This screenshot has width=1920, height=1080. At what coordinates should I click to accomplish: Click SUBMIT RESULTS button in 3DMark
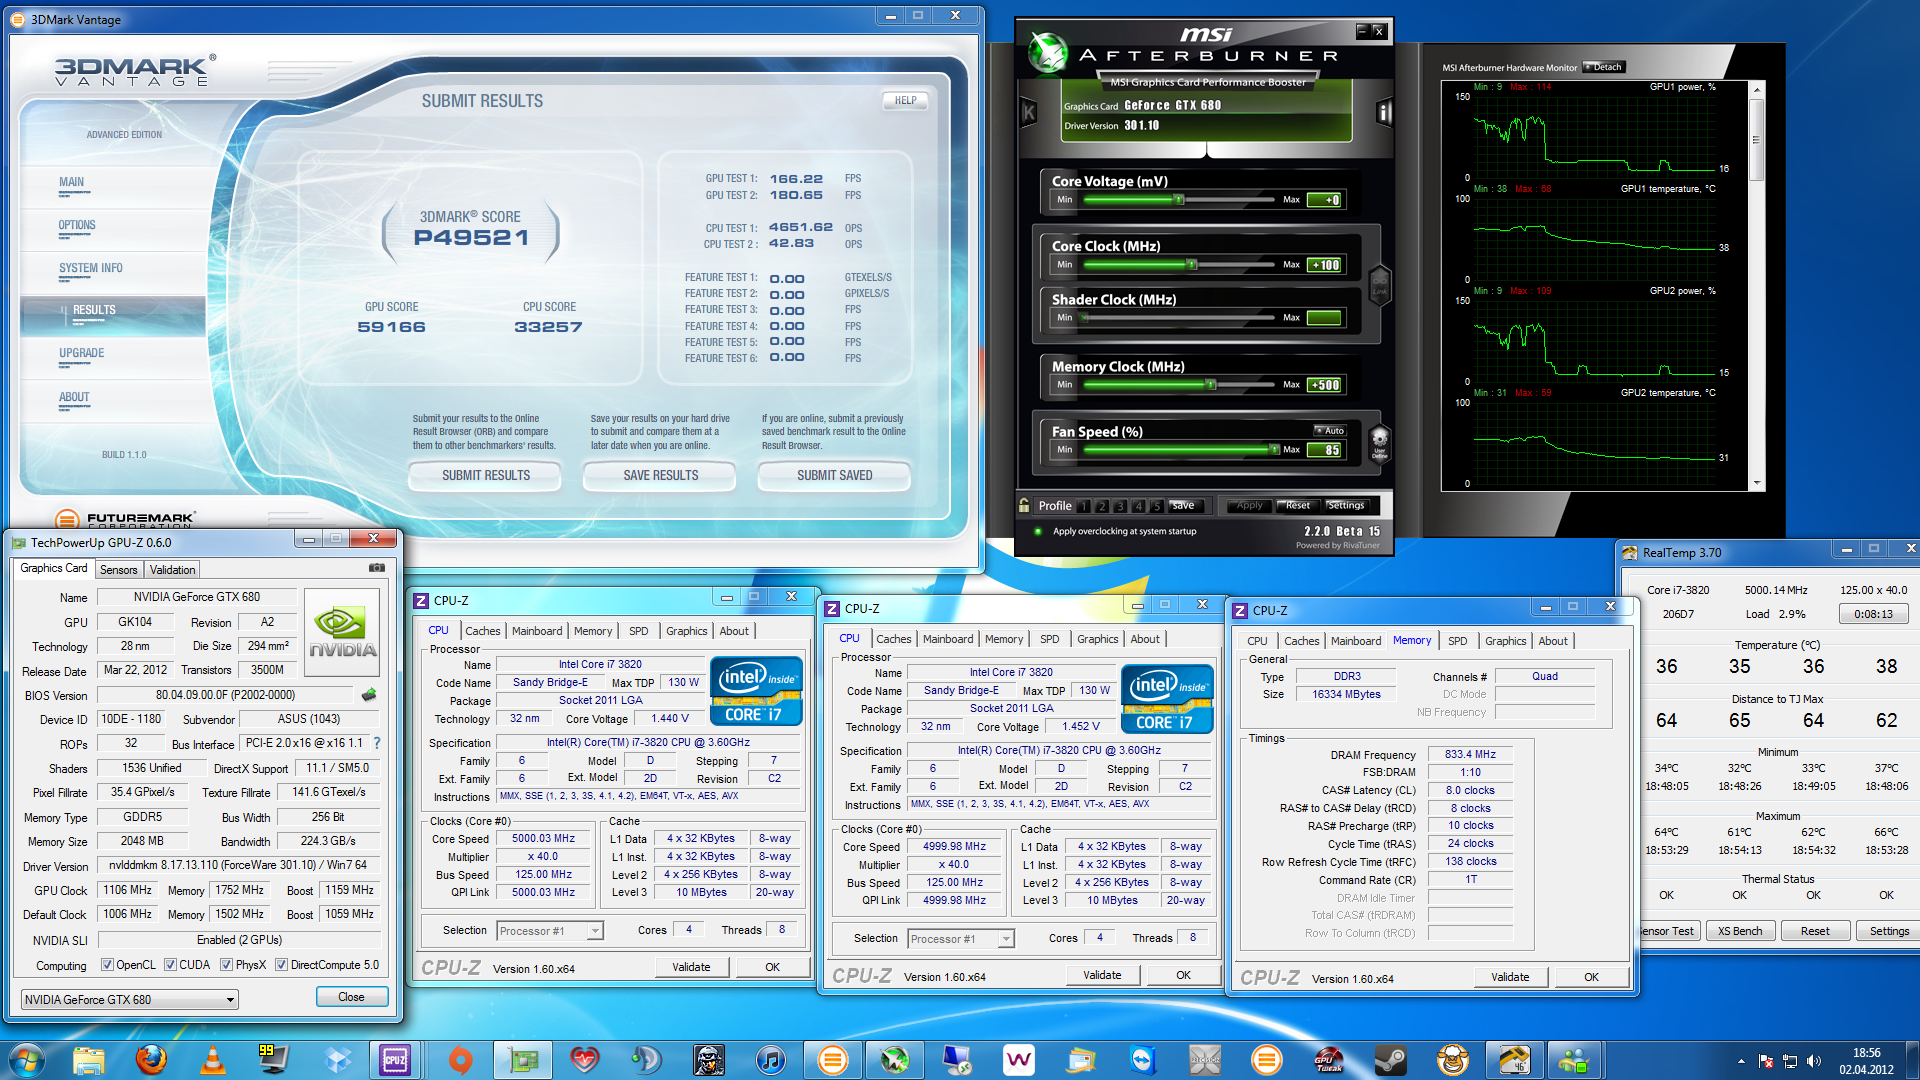(486, 476)
